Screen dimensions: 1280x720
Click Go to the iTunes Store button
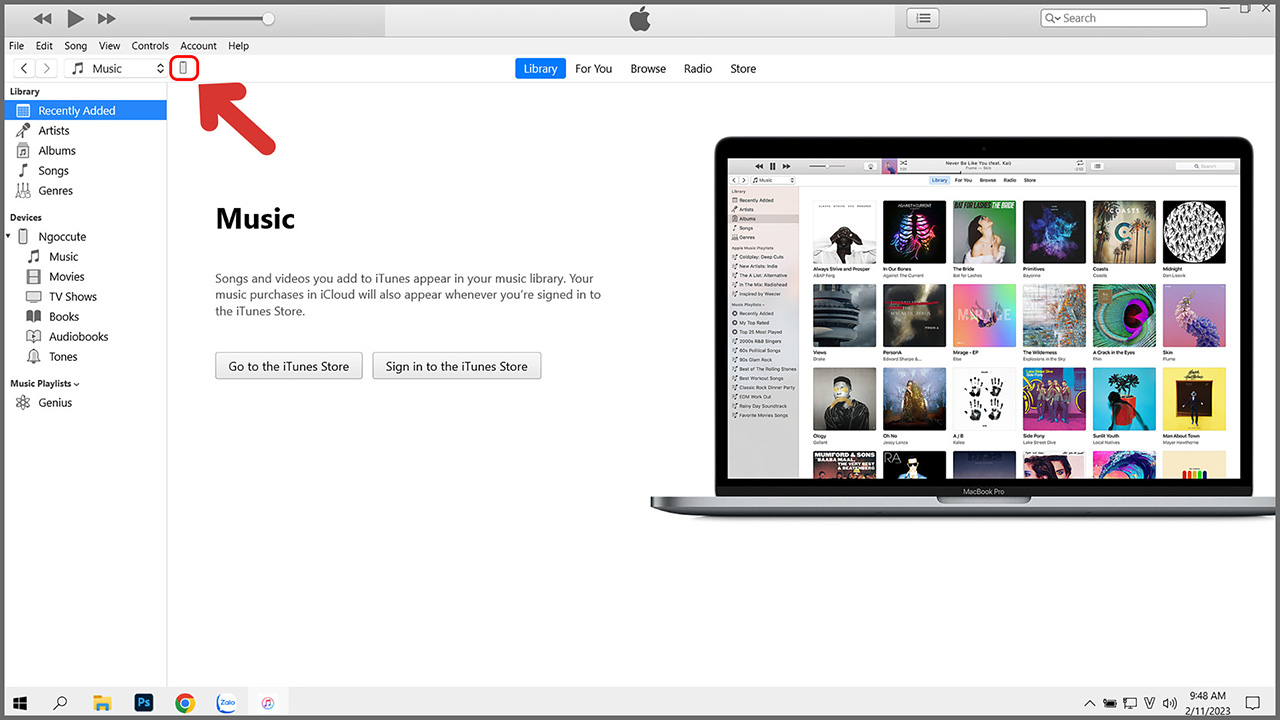pyautogui.click(x=288, y=366)
